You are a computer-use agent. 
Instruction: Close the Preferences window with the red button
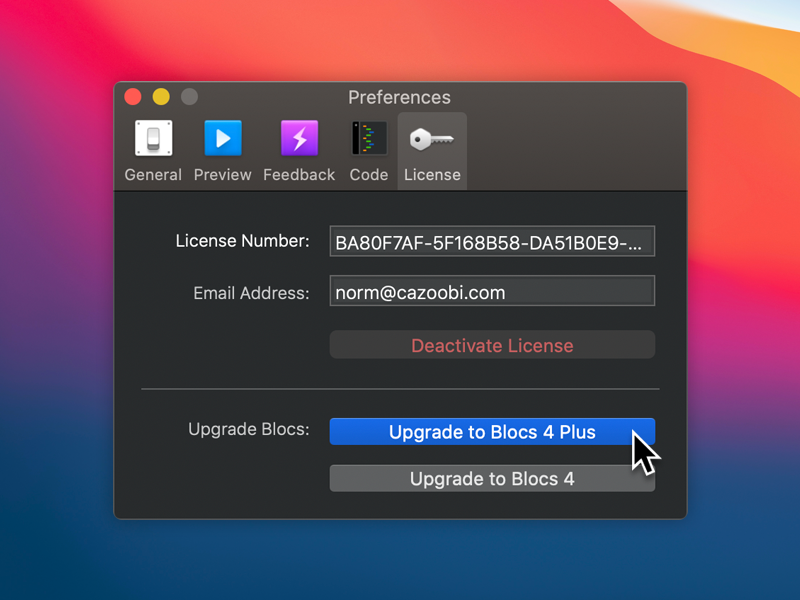pos(133,97)
